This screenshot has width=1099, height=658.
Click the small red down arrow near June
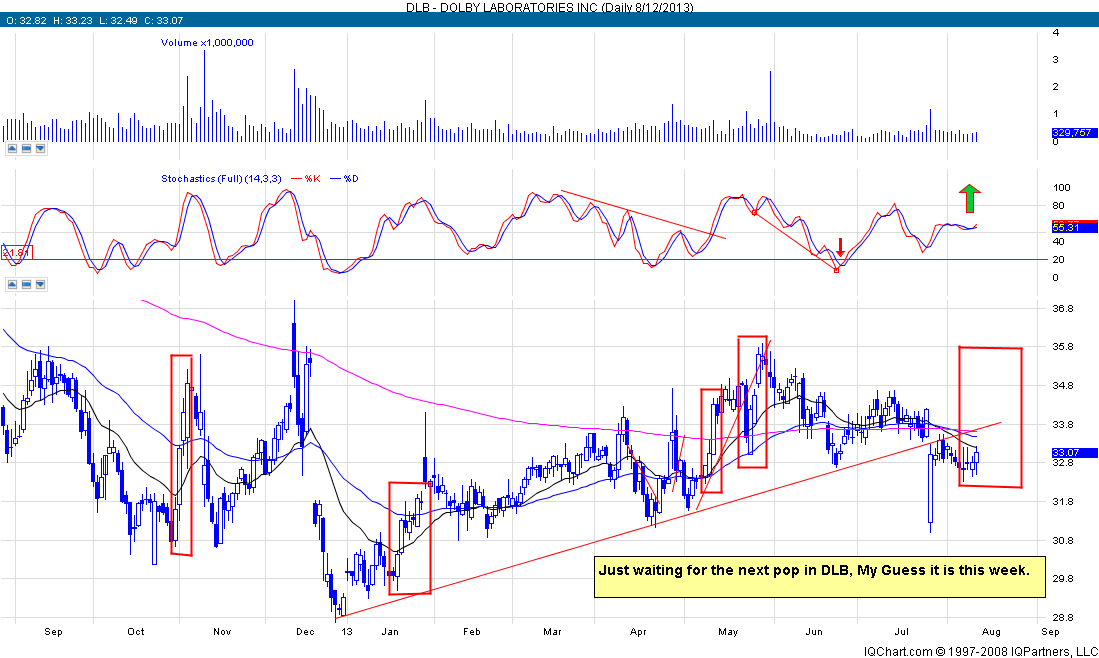[x=841, y=247]
